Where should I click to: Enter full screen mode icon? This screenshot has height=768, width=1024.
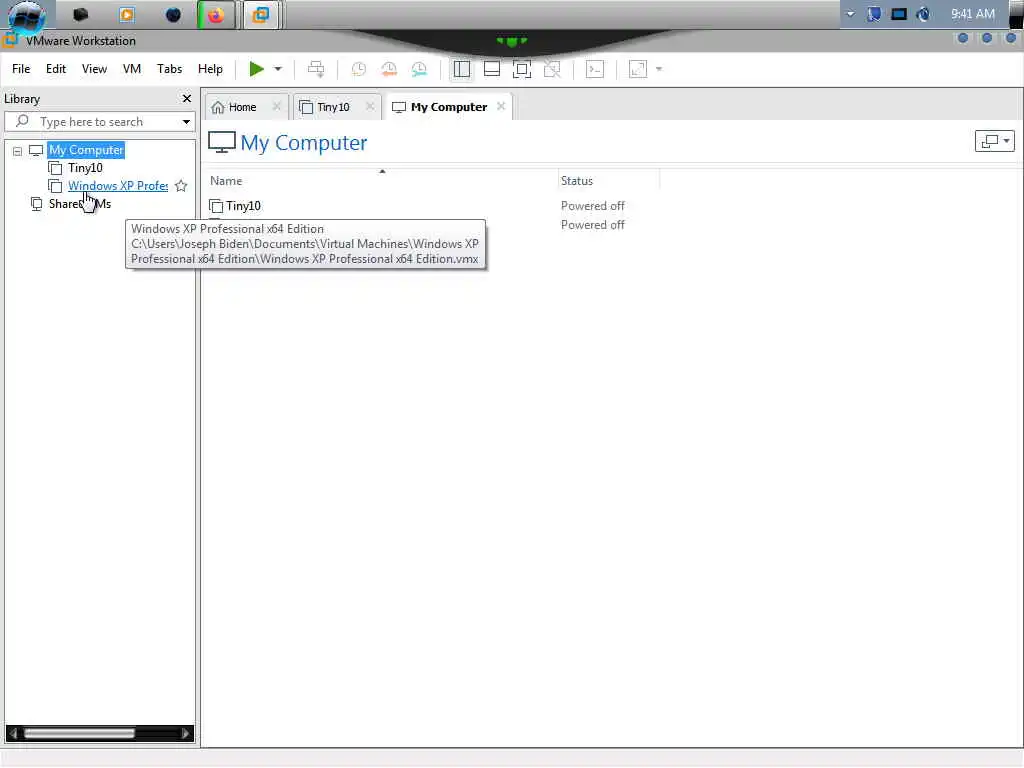pos(522,69)
